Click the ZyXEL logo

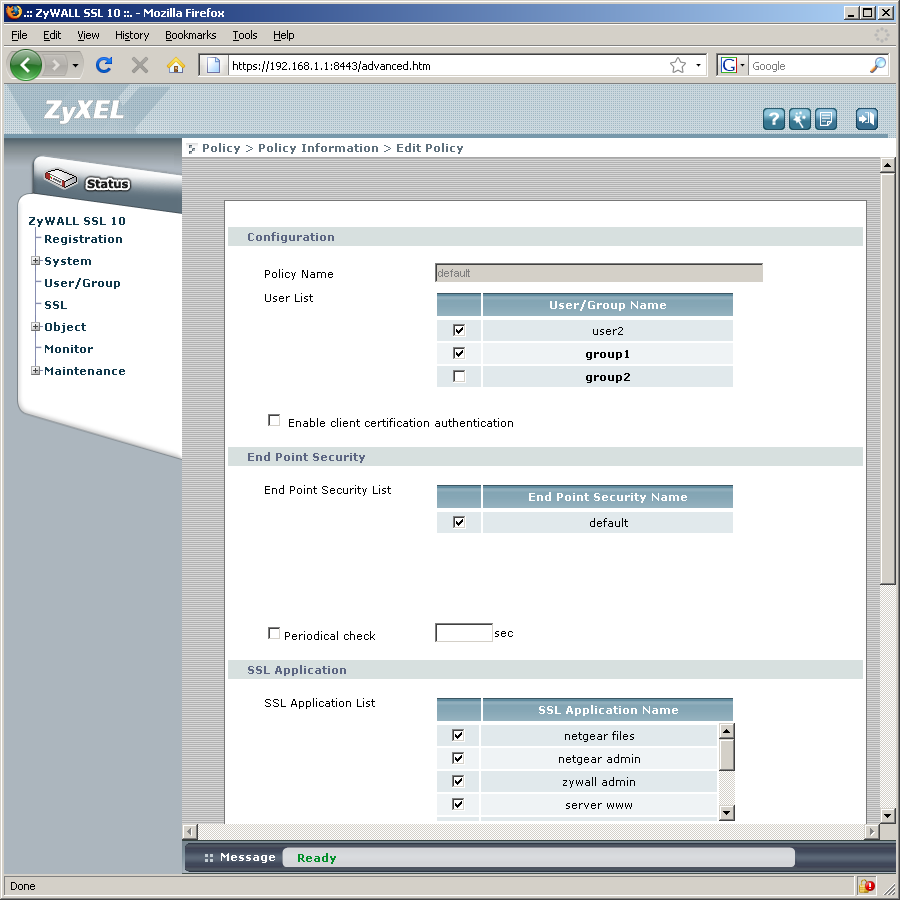[84, 110]
